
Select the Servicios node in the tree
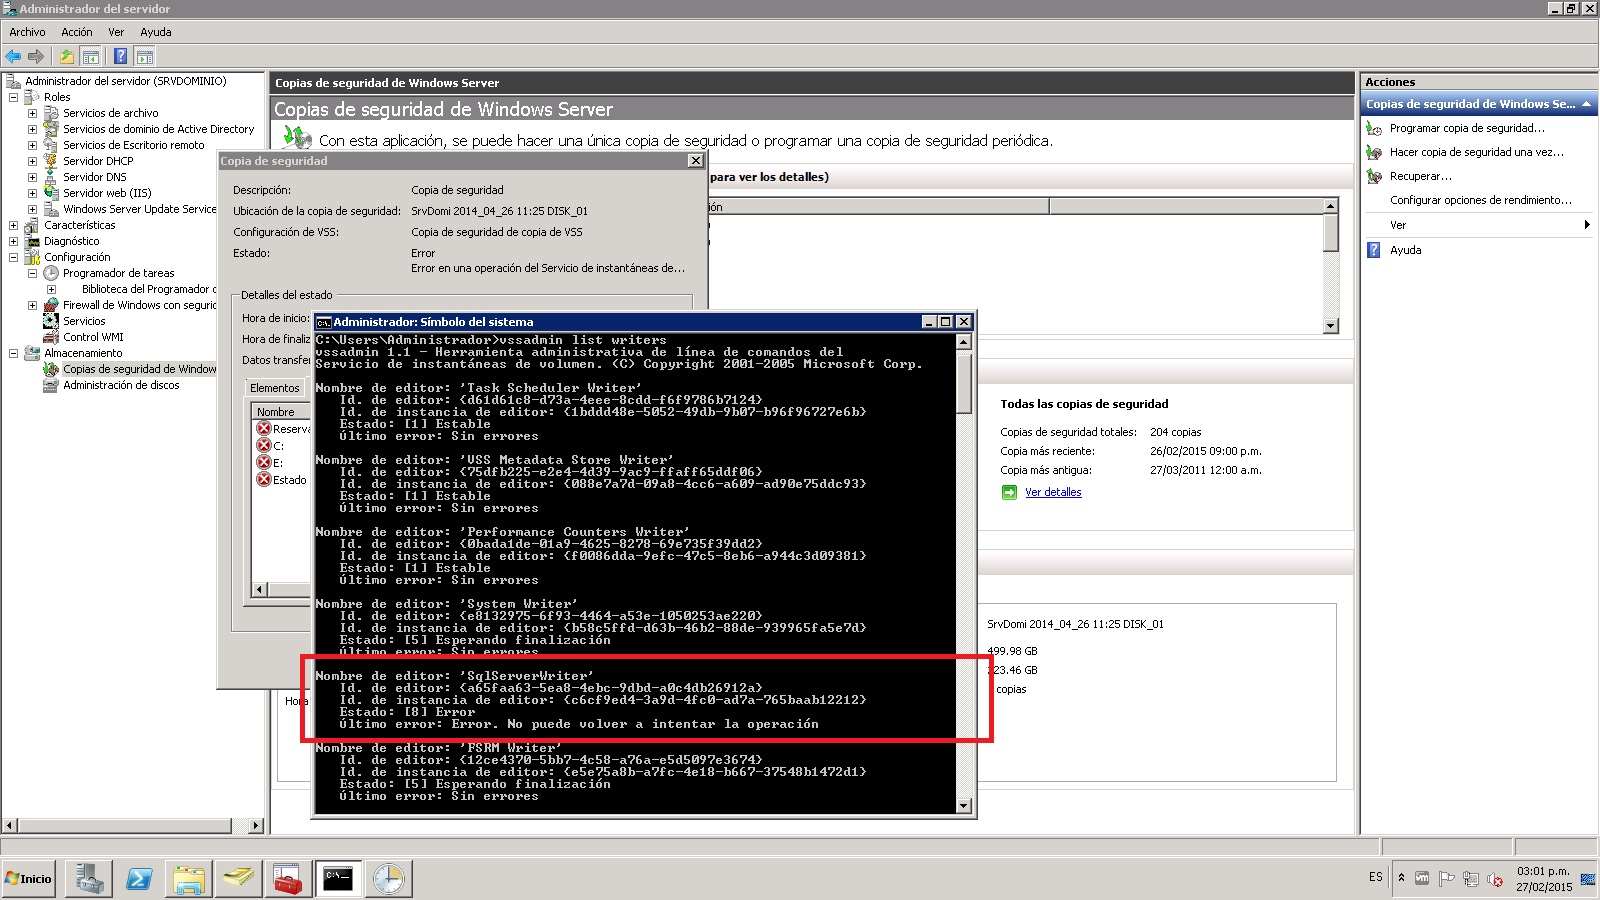point(84,321)
